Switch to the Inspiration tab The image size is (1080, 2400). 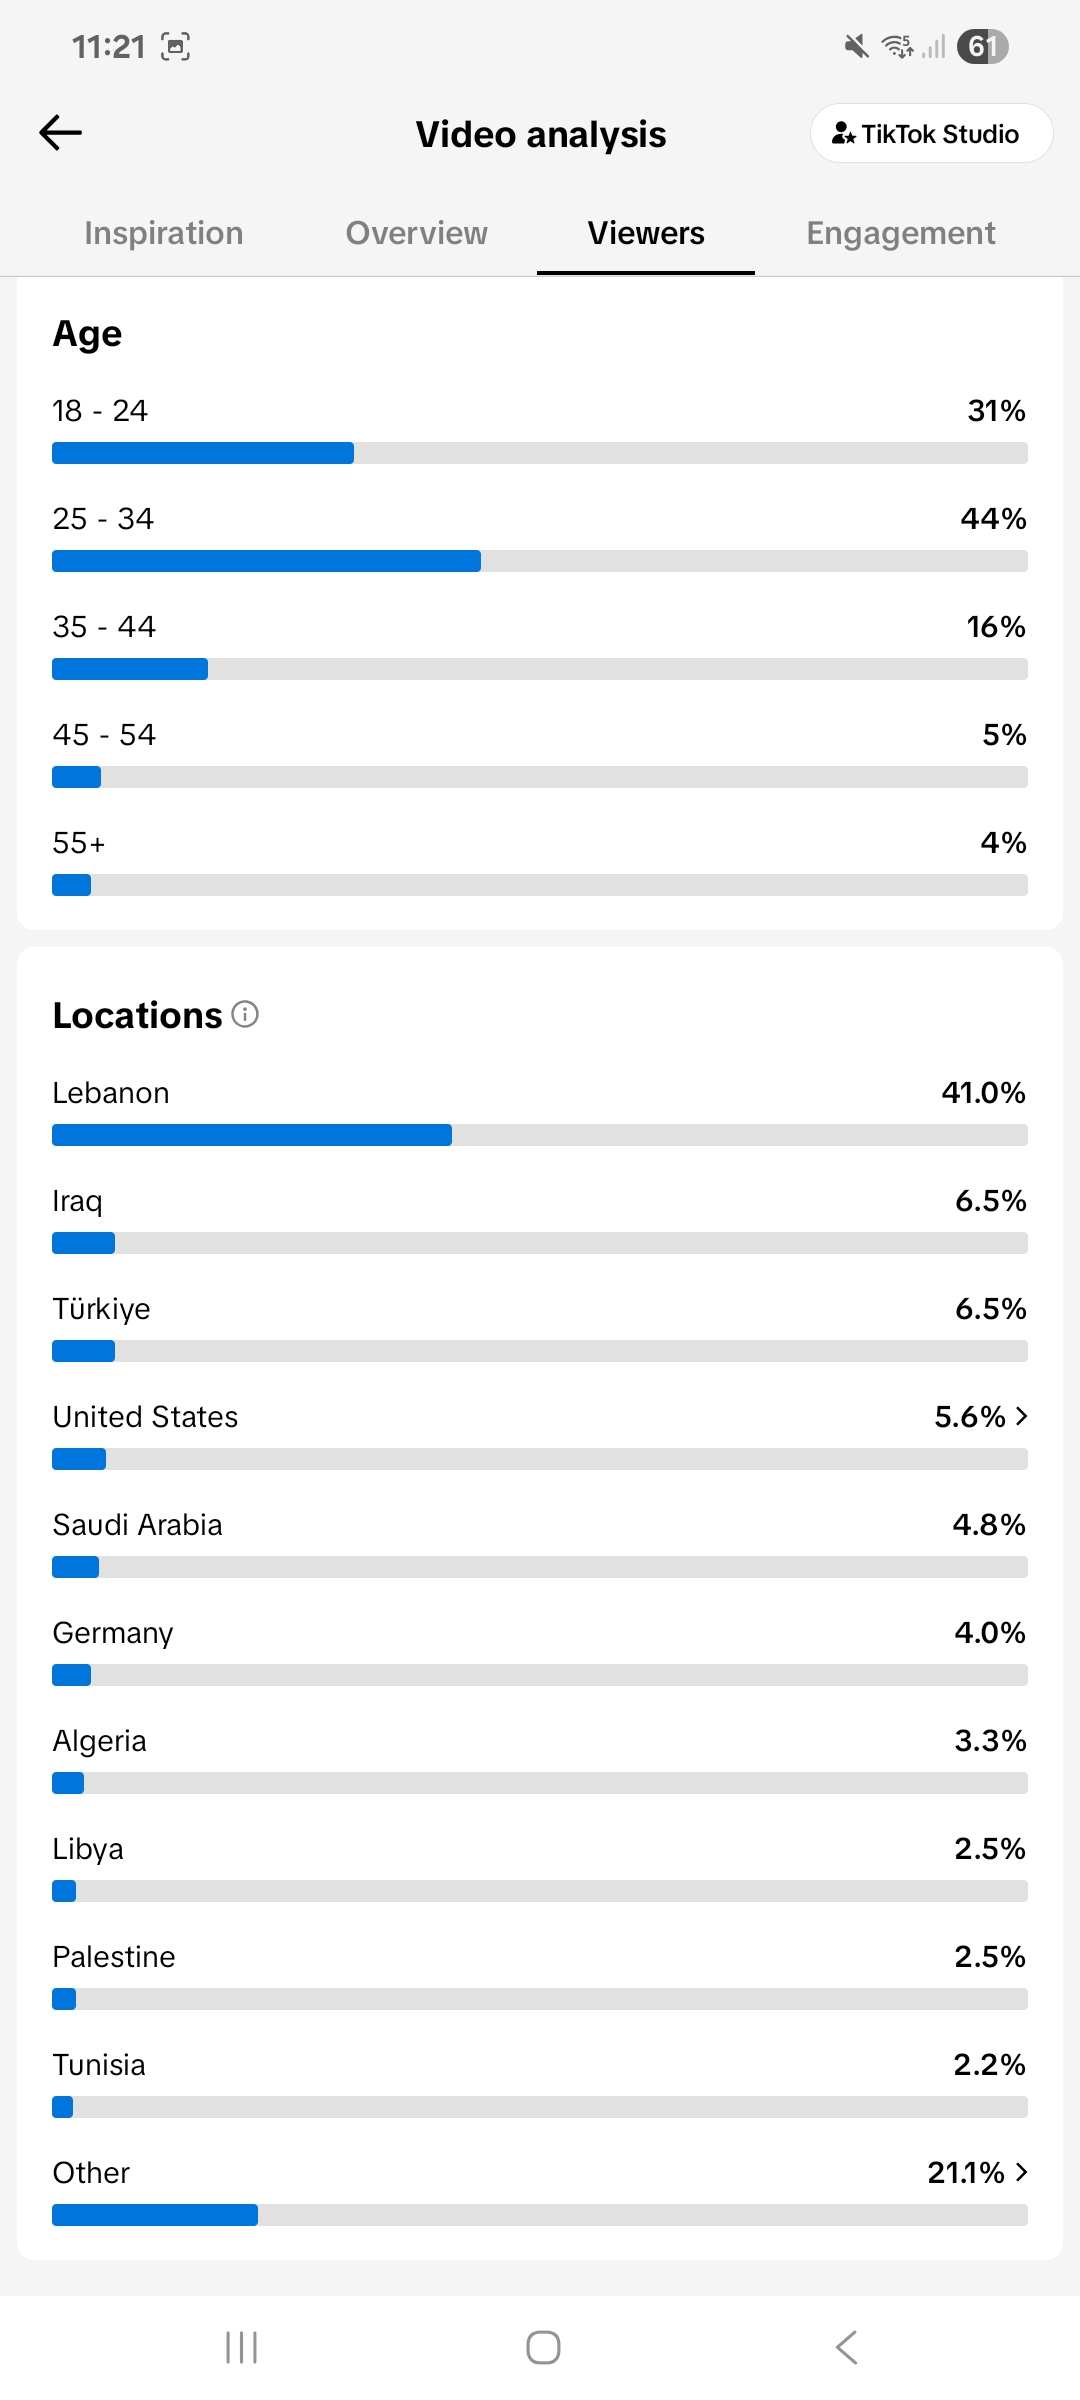(x=164, y=233)
